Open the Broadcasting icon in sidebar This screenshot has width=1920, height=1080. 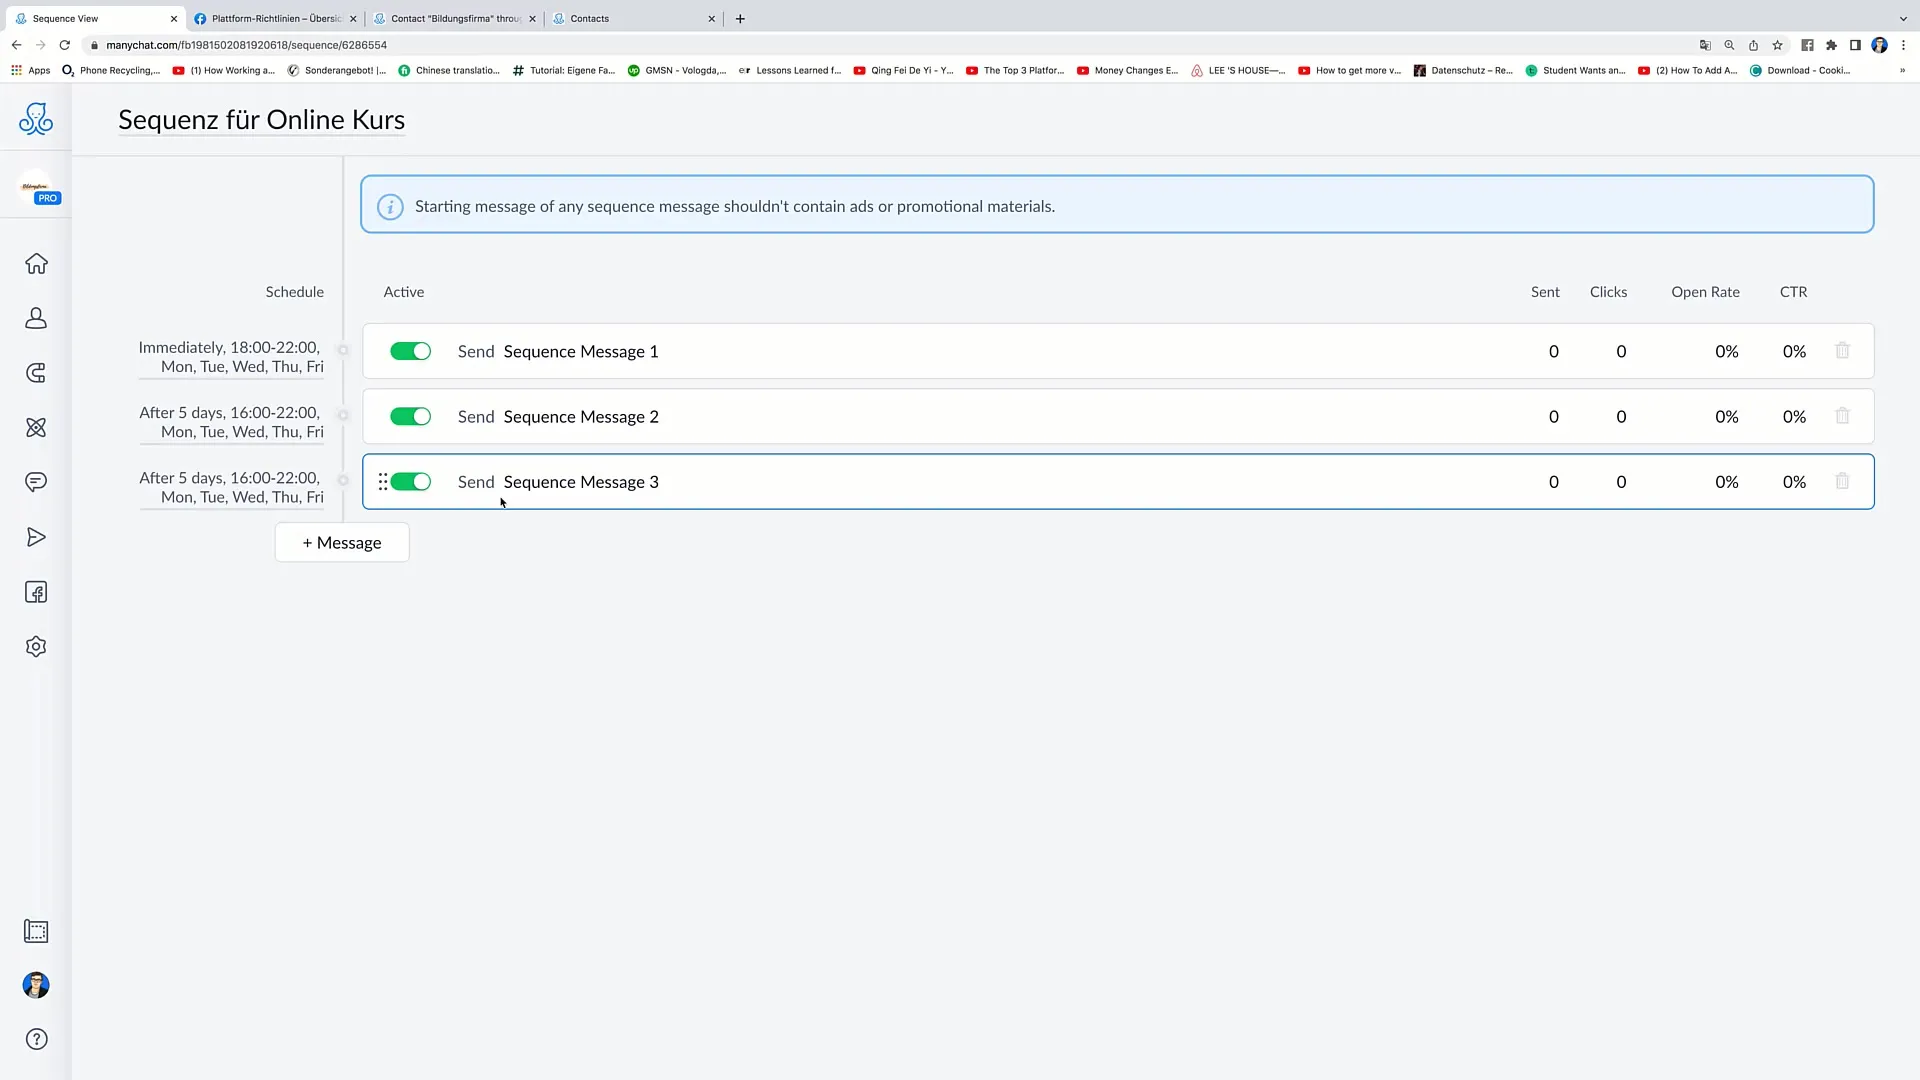[36, 537]
